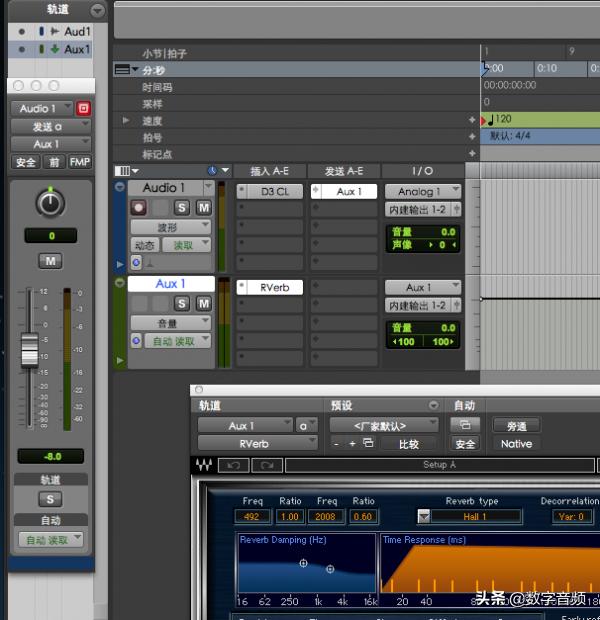Click the 插入 A-E column header
This screenshot has width=600, height=620.
pyautogui.click(x=270, y=171)
